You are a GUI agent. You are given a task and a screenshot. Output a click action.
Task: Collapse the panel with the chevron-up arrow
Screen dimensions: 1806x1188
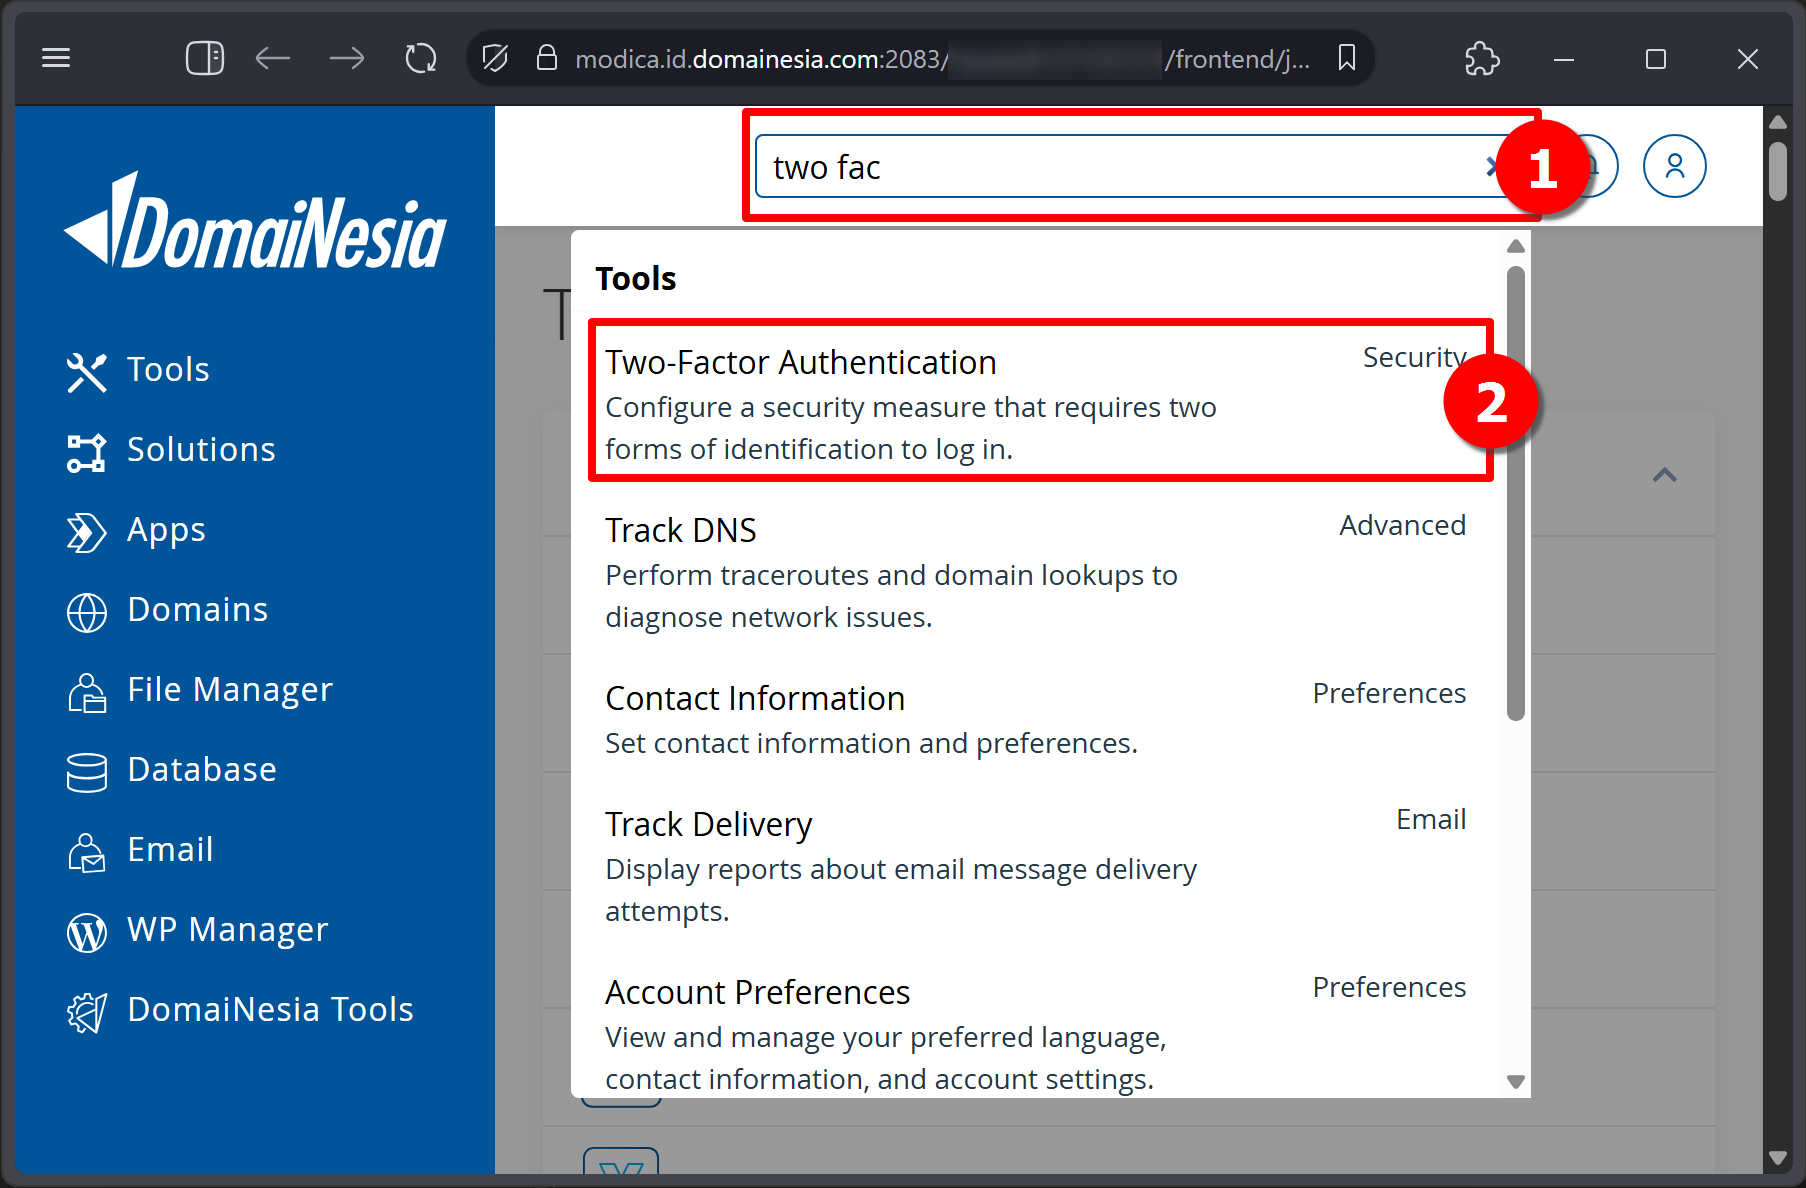click(x=1664, y=475)
